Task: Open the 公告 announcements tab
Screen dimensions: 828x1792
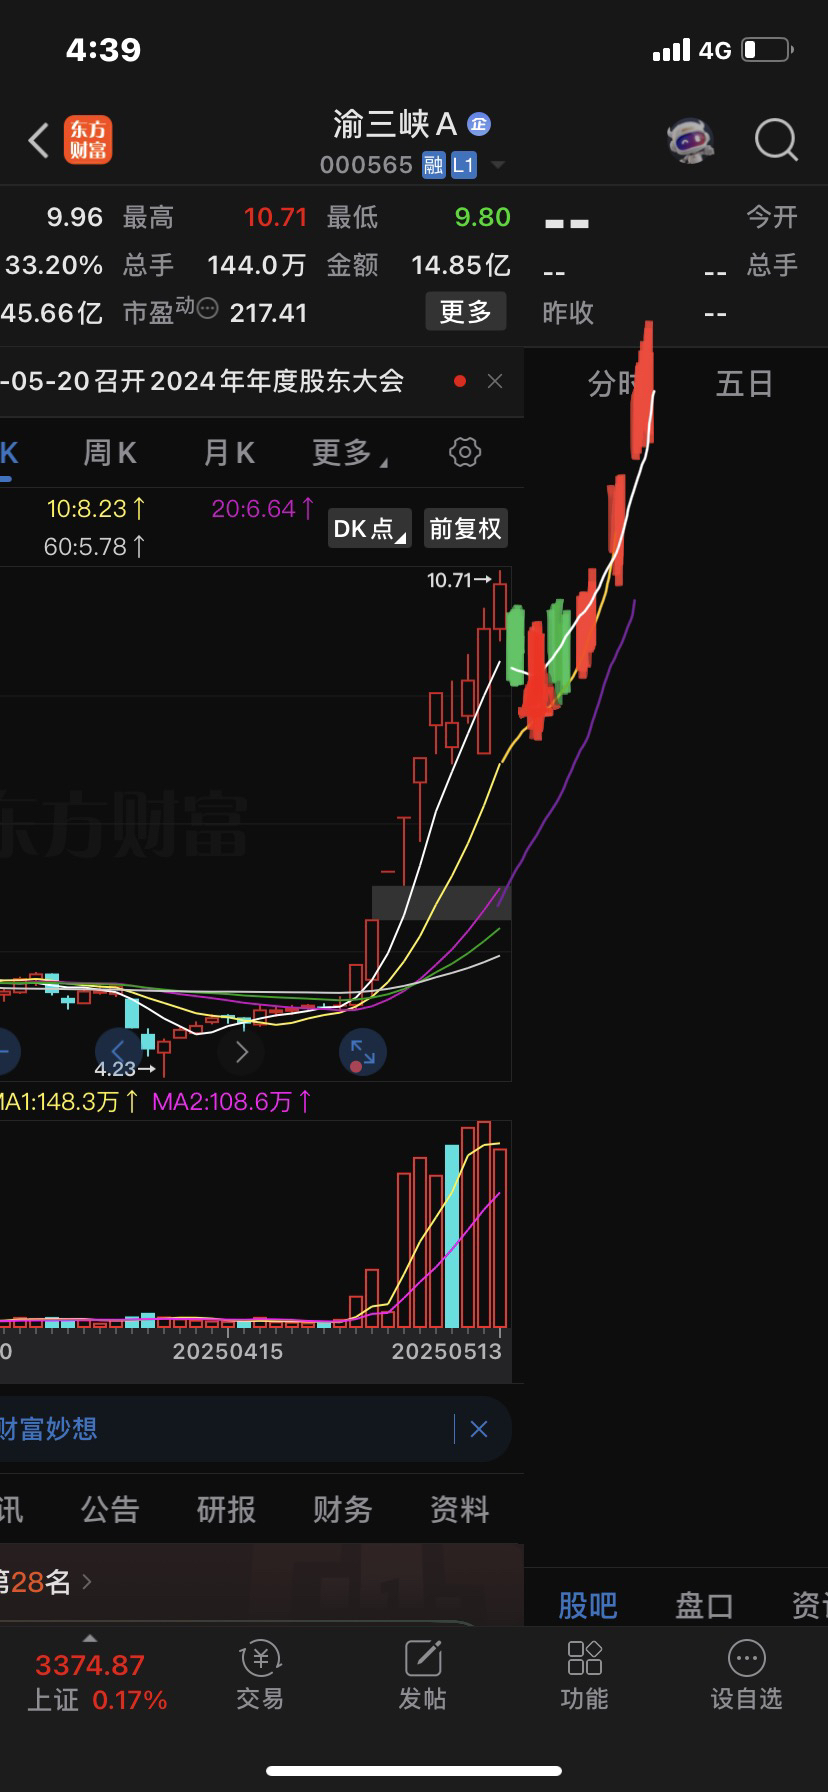Action: pyautogui.click(x=110, y=1510)
